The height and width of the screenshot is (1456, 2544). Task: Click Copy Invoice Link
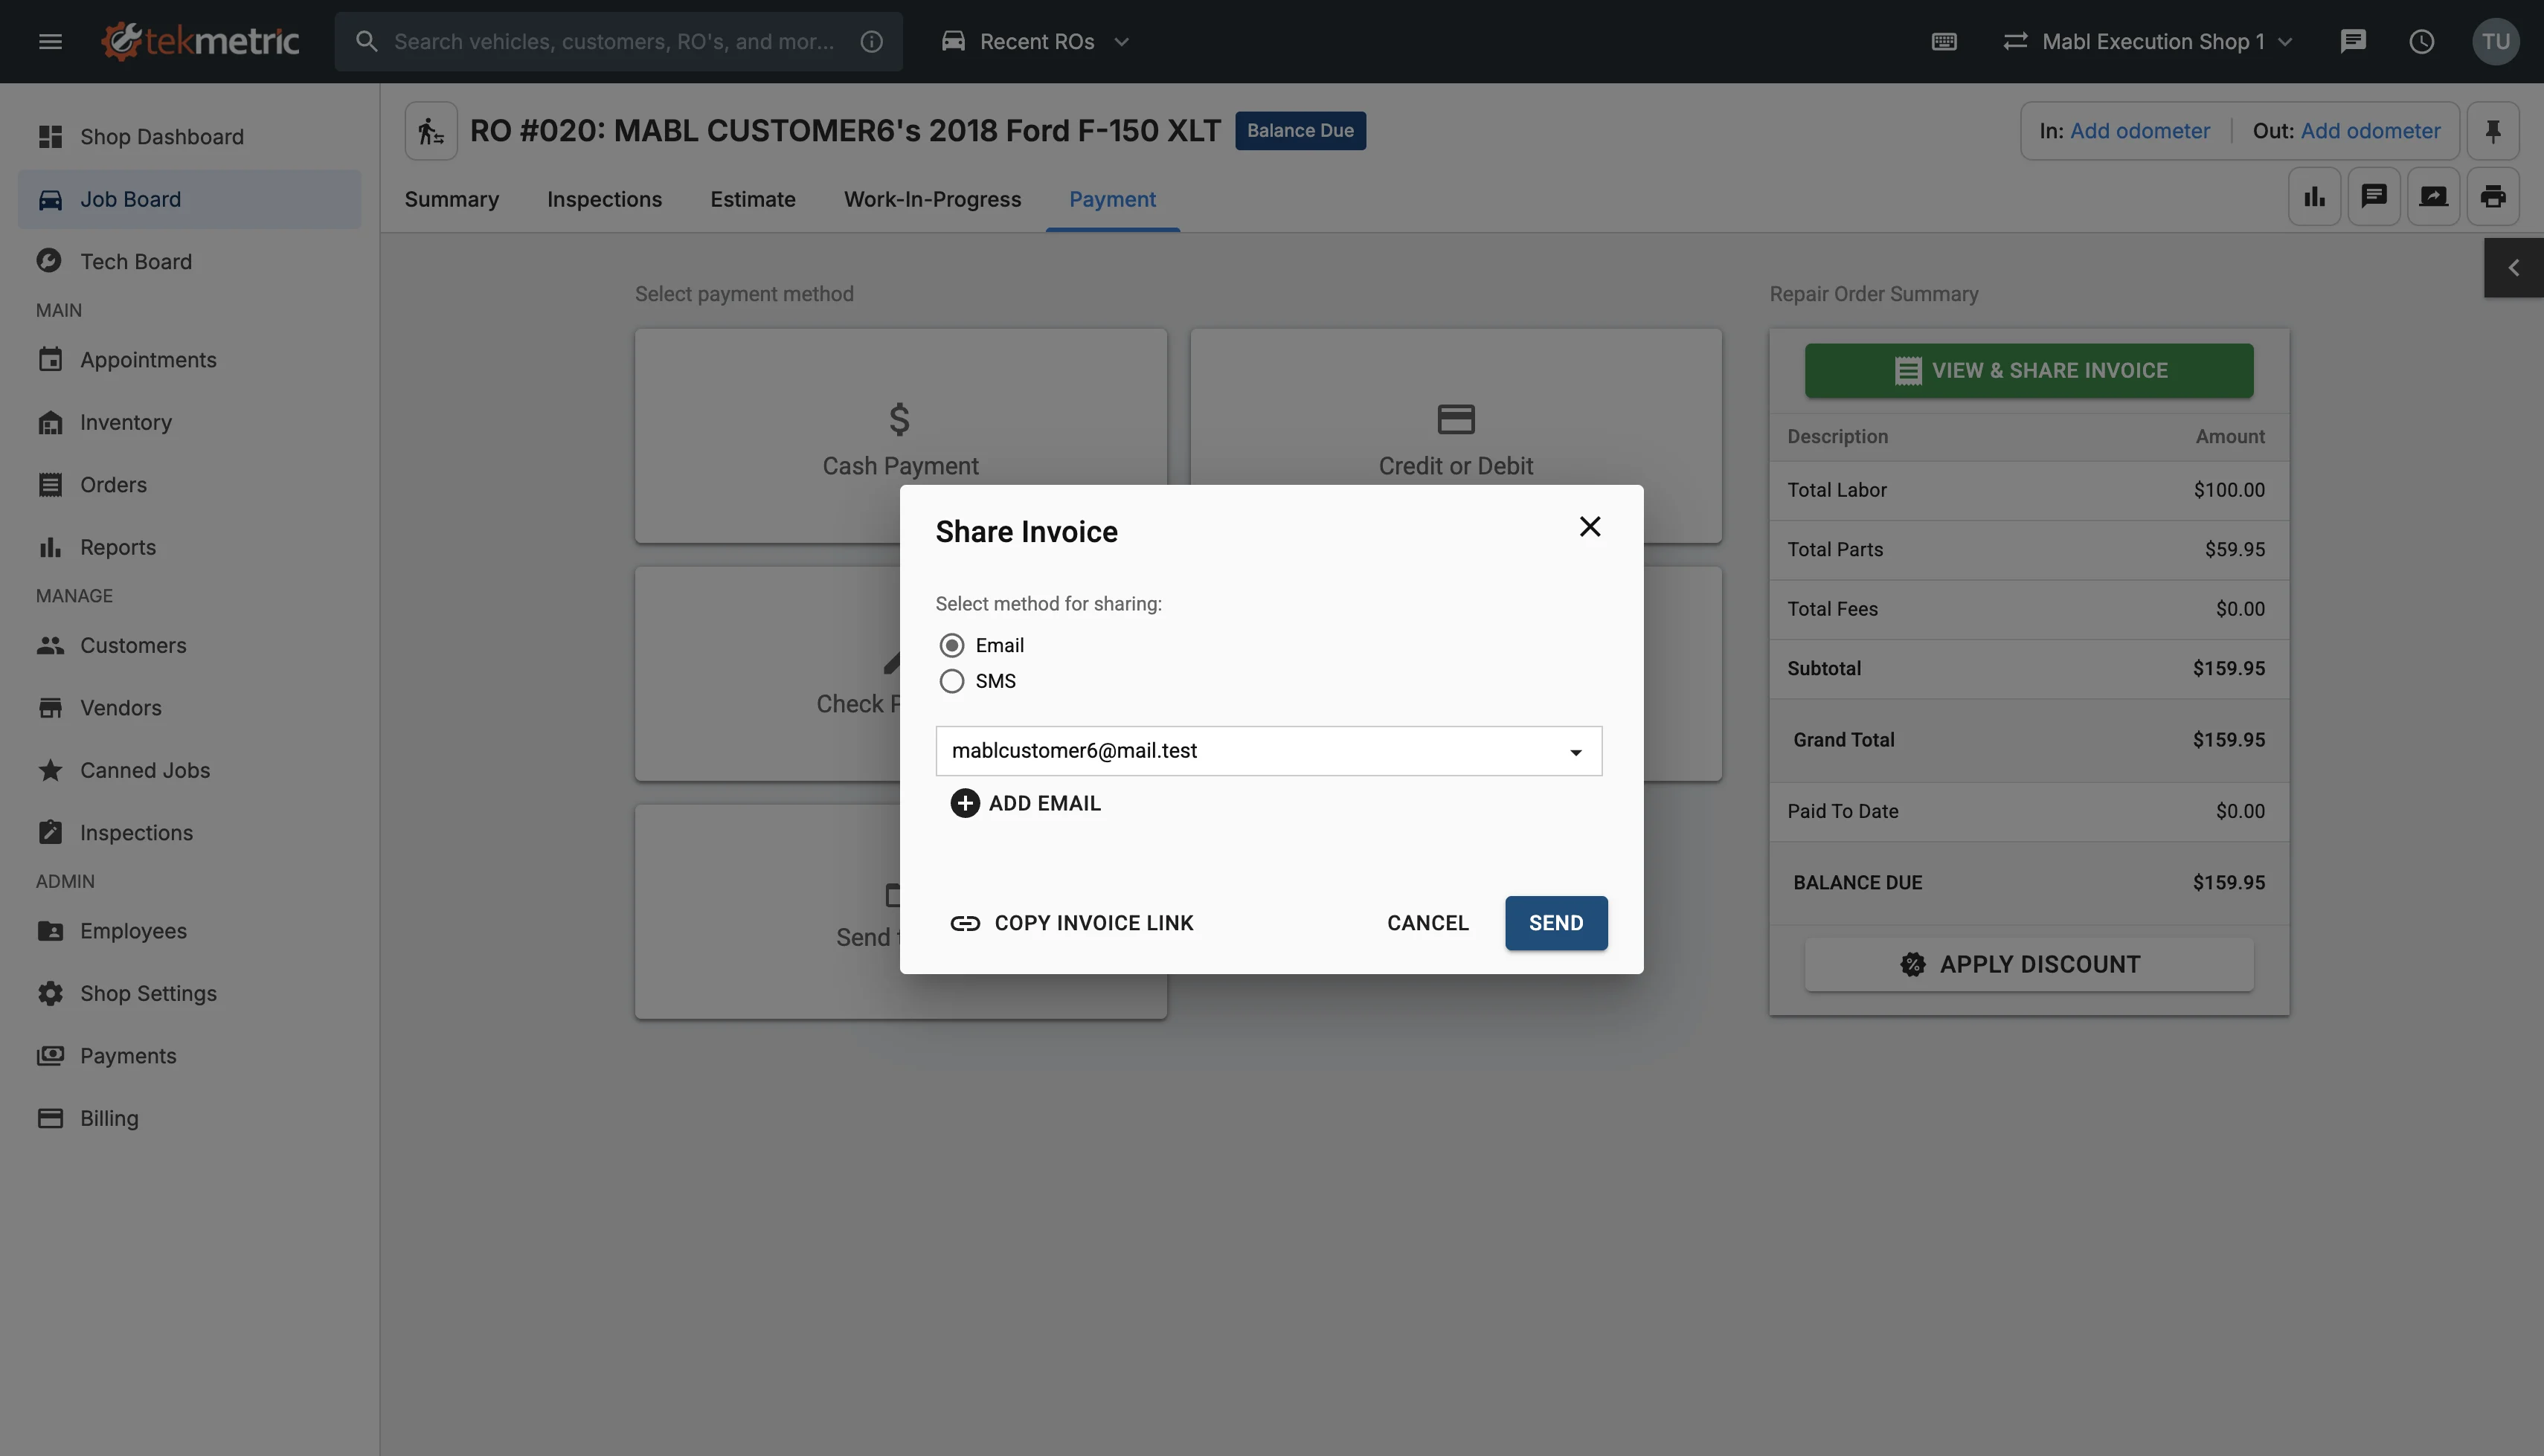1071,923
